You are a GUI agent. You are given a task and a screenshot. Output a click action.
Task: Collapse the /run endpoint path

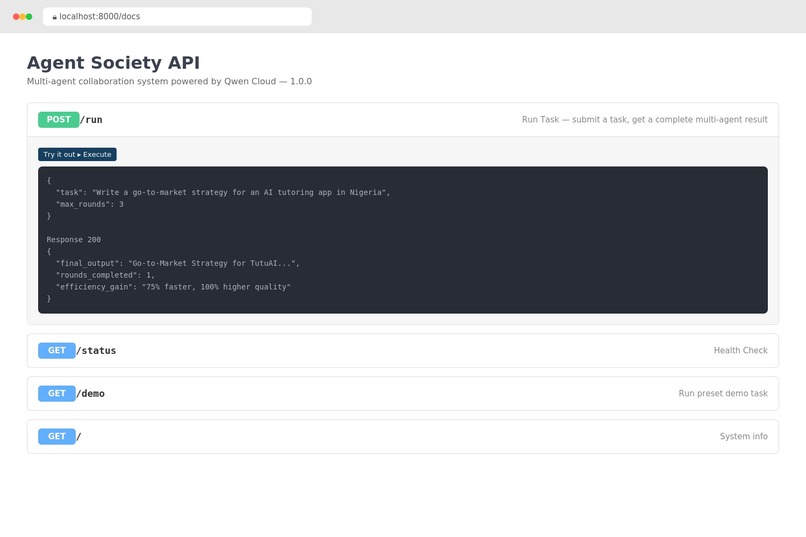[x=91, y=120]
